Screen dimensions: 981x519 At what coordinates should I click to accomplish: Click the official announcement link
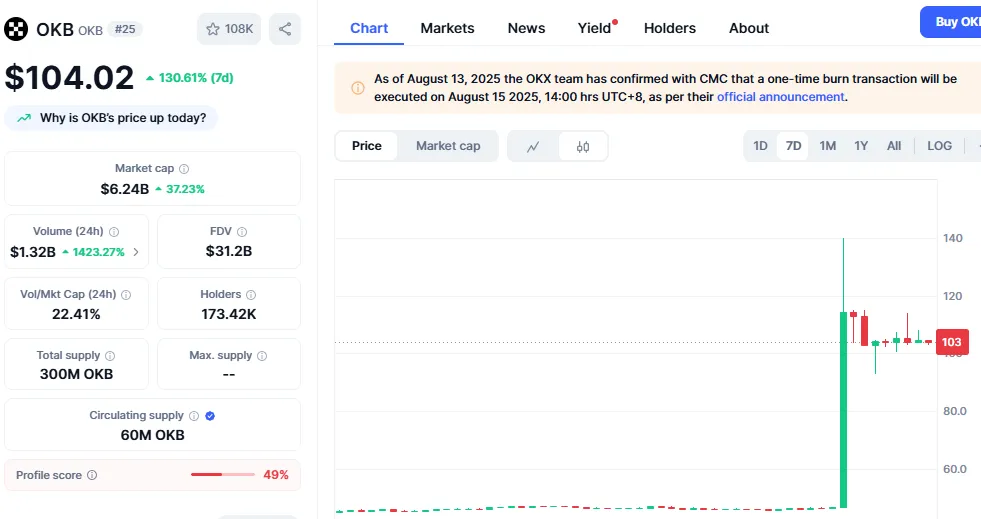[780, 97]
